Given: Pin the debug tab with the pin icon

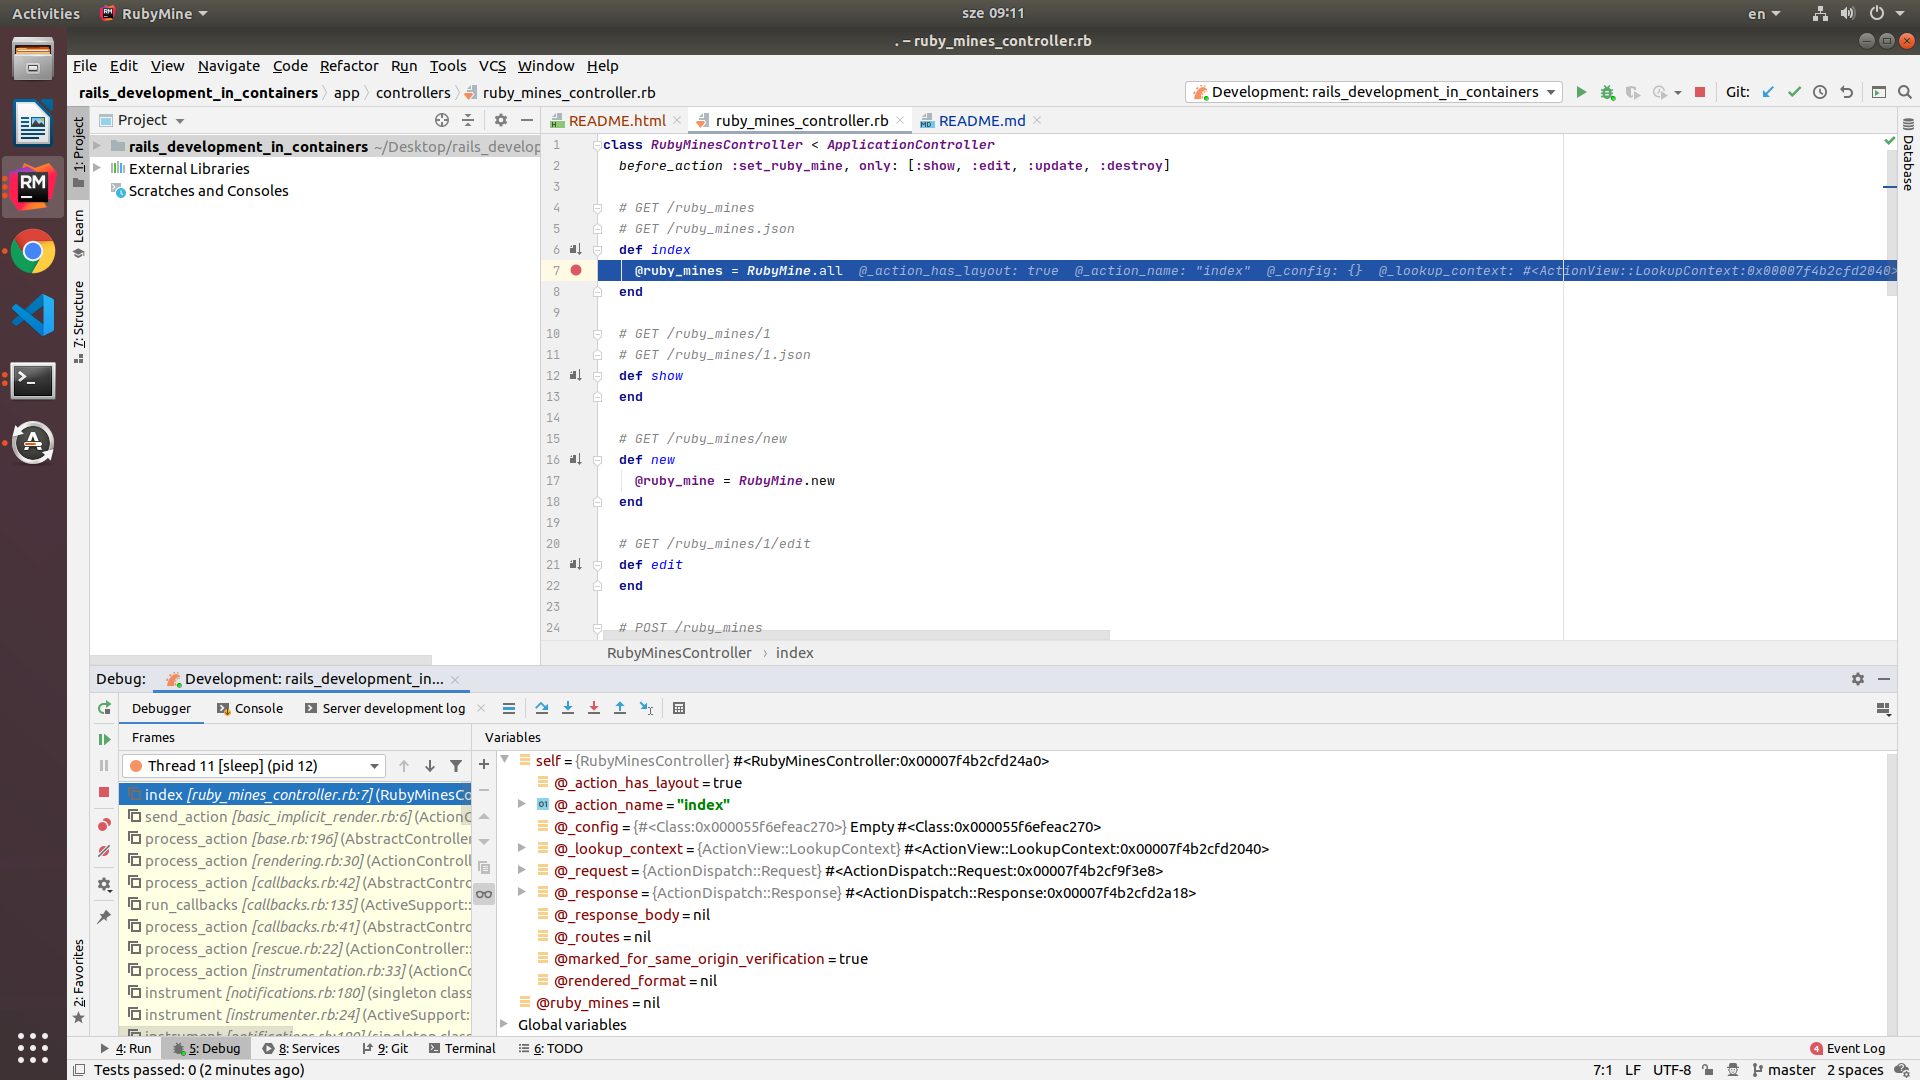Looking at the screenshot, I should pos(104,916).
